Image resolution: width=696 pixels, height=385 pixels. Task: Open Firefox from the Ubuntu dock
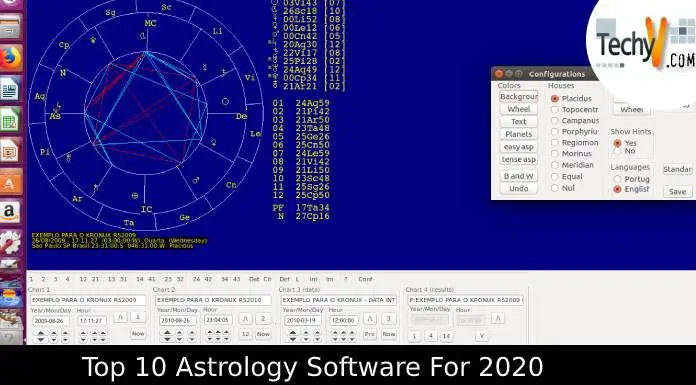pos(11,58)
